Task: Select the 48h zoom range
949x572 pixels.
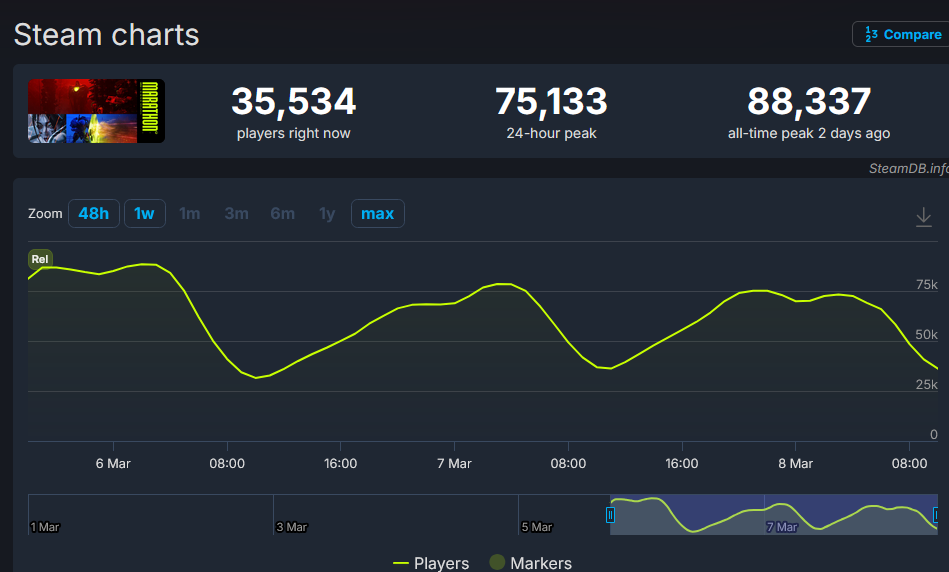Action: pos(94,214)
